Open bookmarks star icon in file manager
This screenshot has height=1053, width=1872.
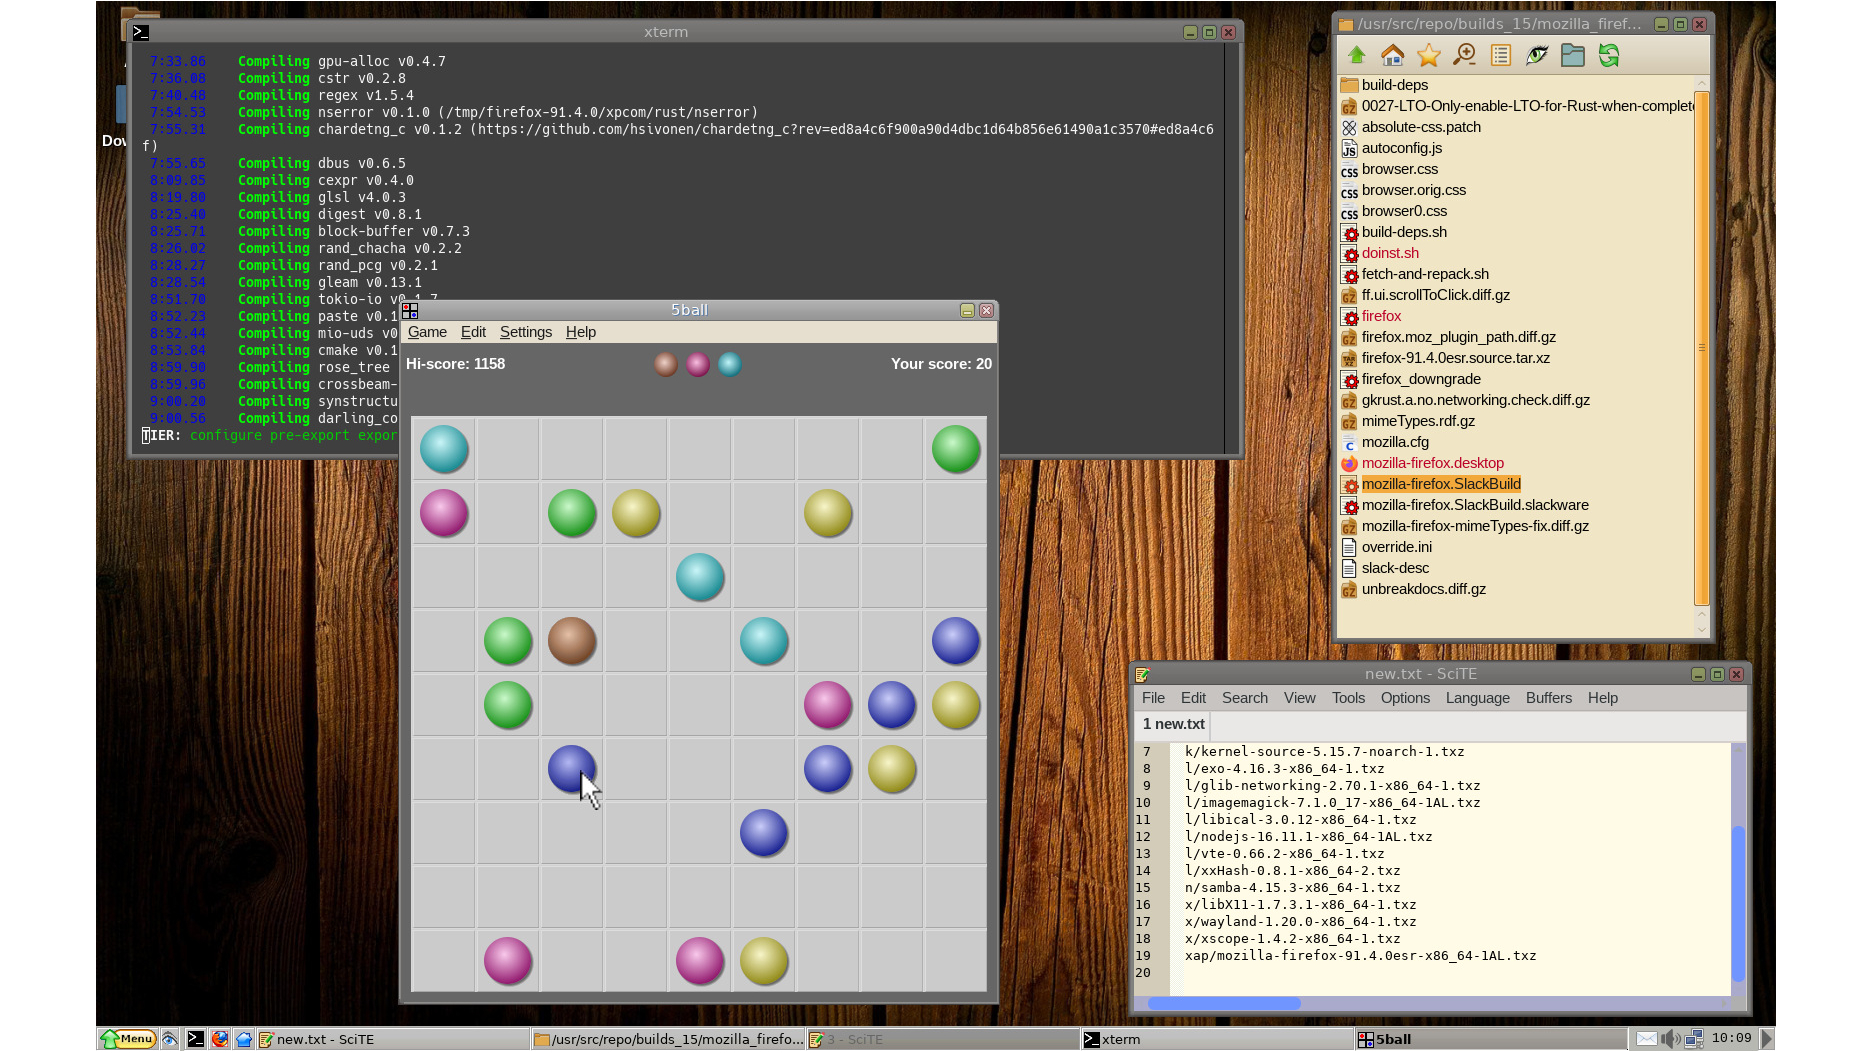pyautogui.click(x=1428, y=56)
